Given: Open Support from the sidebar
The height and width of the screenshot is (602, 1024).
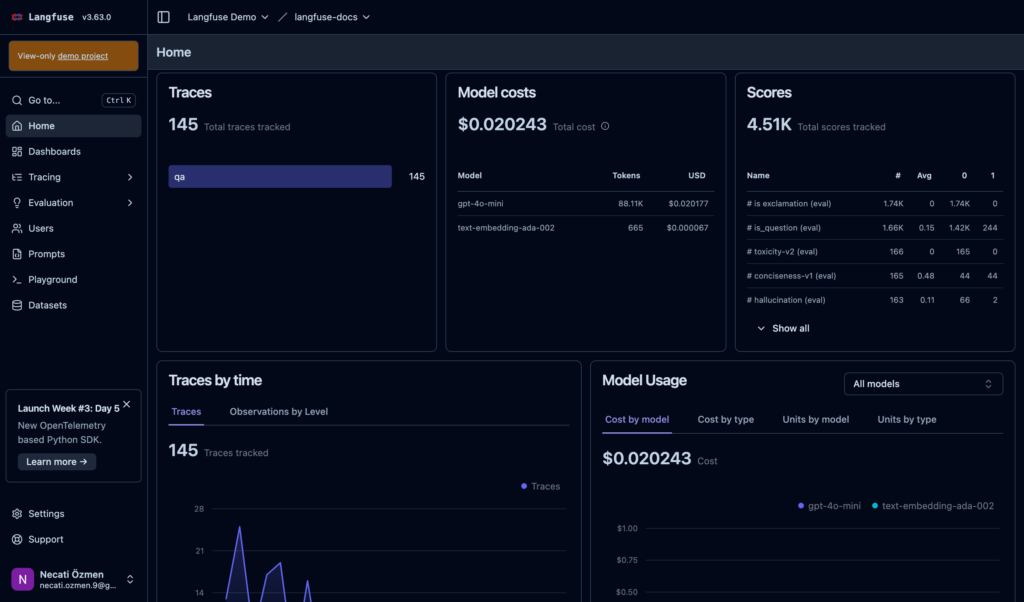Looking at the screenshot, I should (x=44, y=539).
